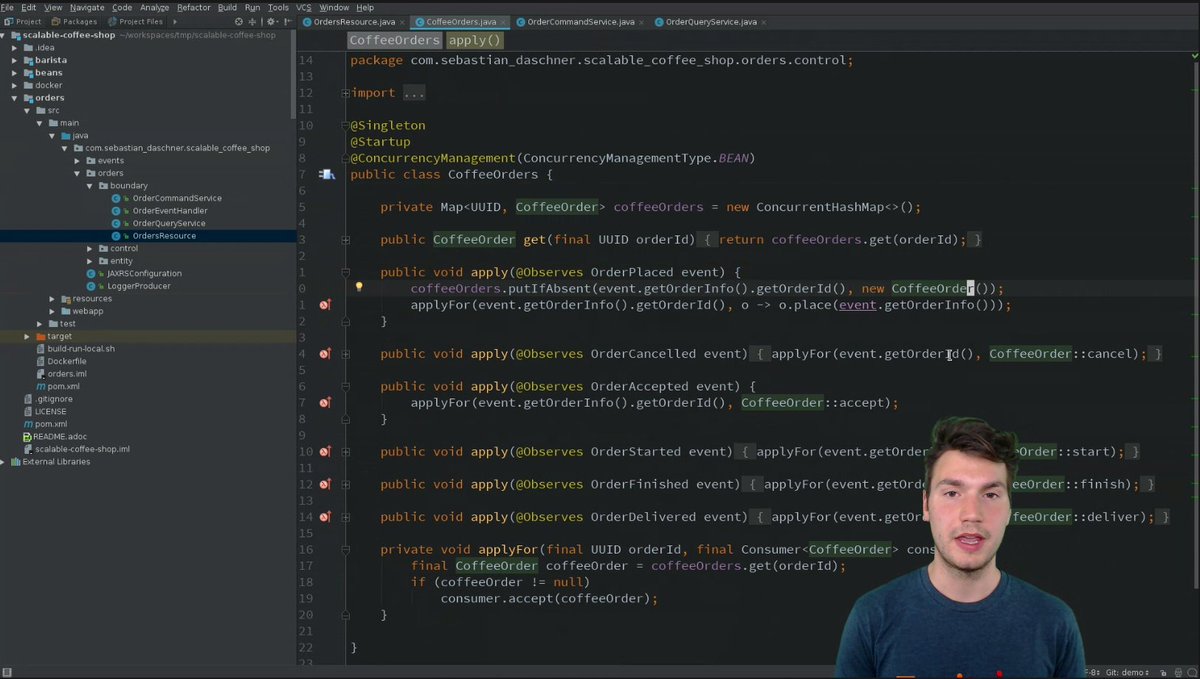Click the gutter marker next to OrderPlaced apply line
Viewport: 1200px width, 679px height.
click(325, 304)
